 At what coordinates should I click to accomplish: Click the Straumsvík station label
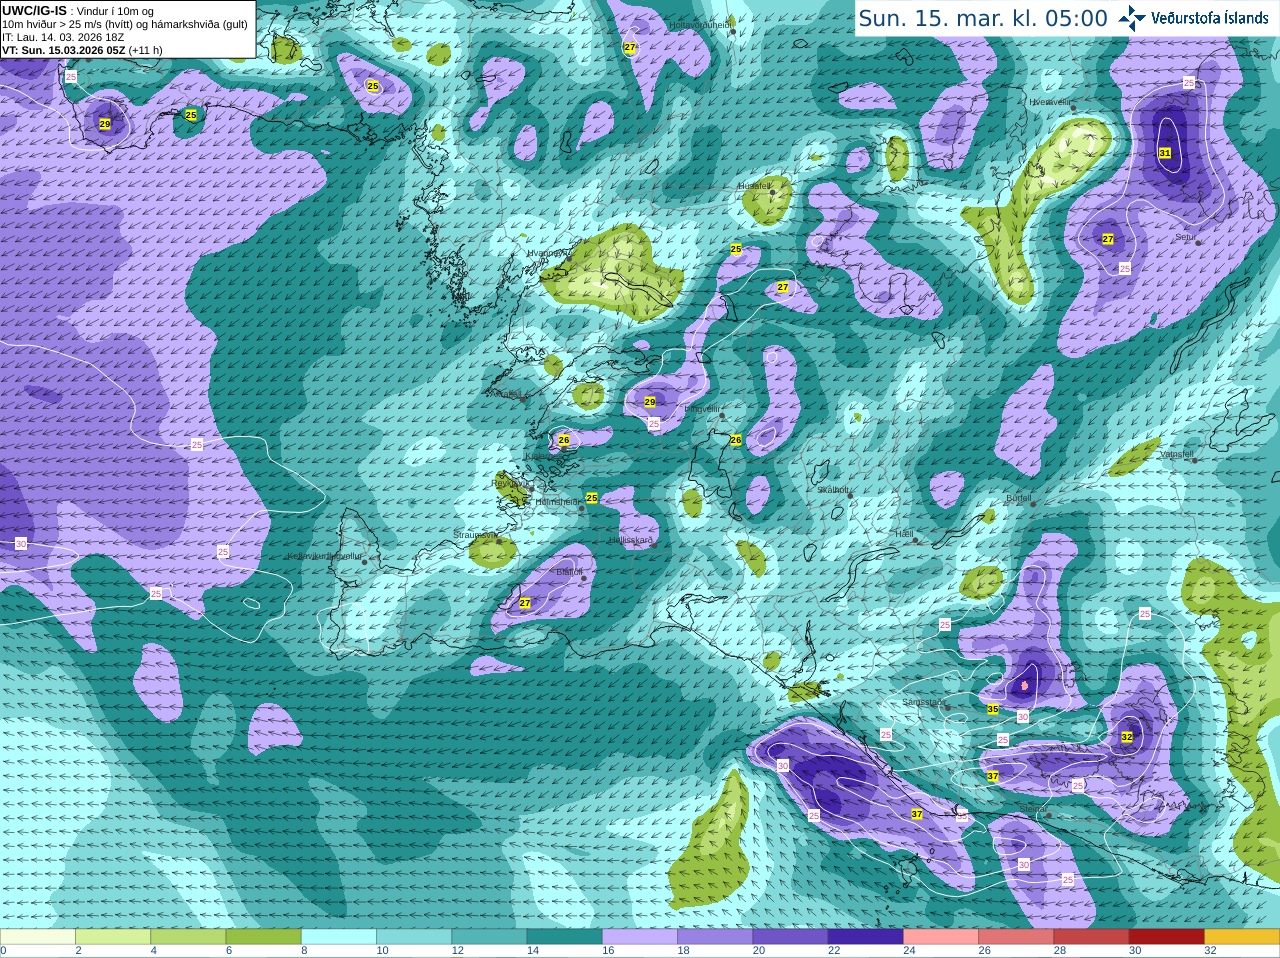[475, 535]
